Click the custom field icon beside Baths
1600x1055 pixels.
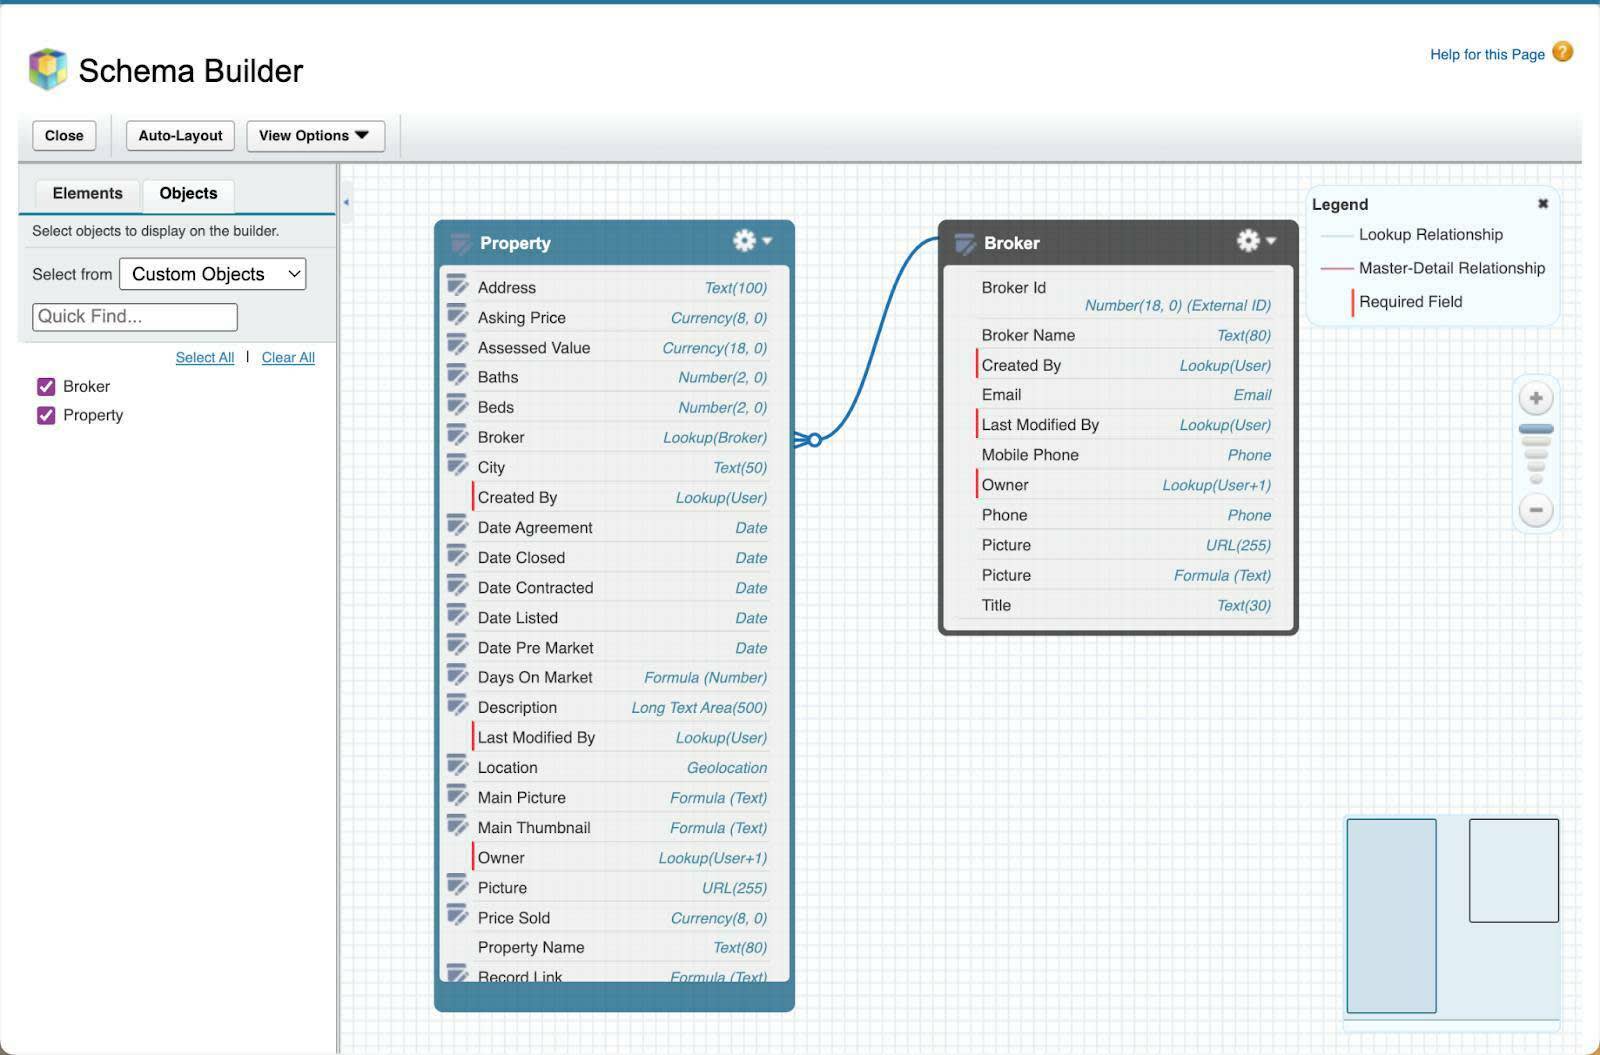(x=458, y=376)
